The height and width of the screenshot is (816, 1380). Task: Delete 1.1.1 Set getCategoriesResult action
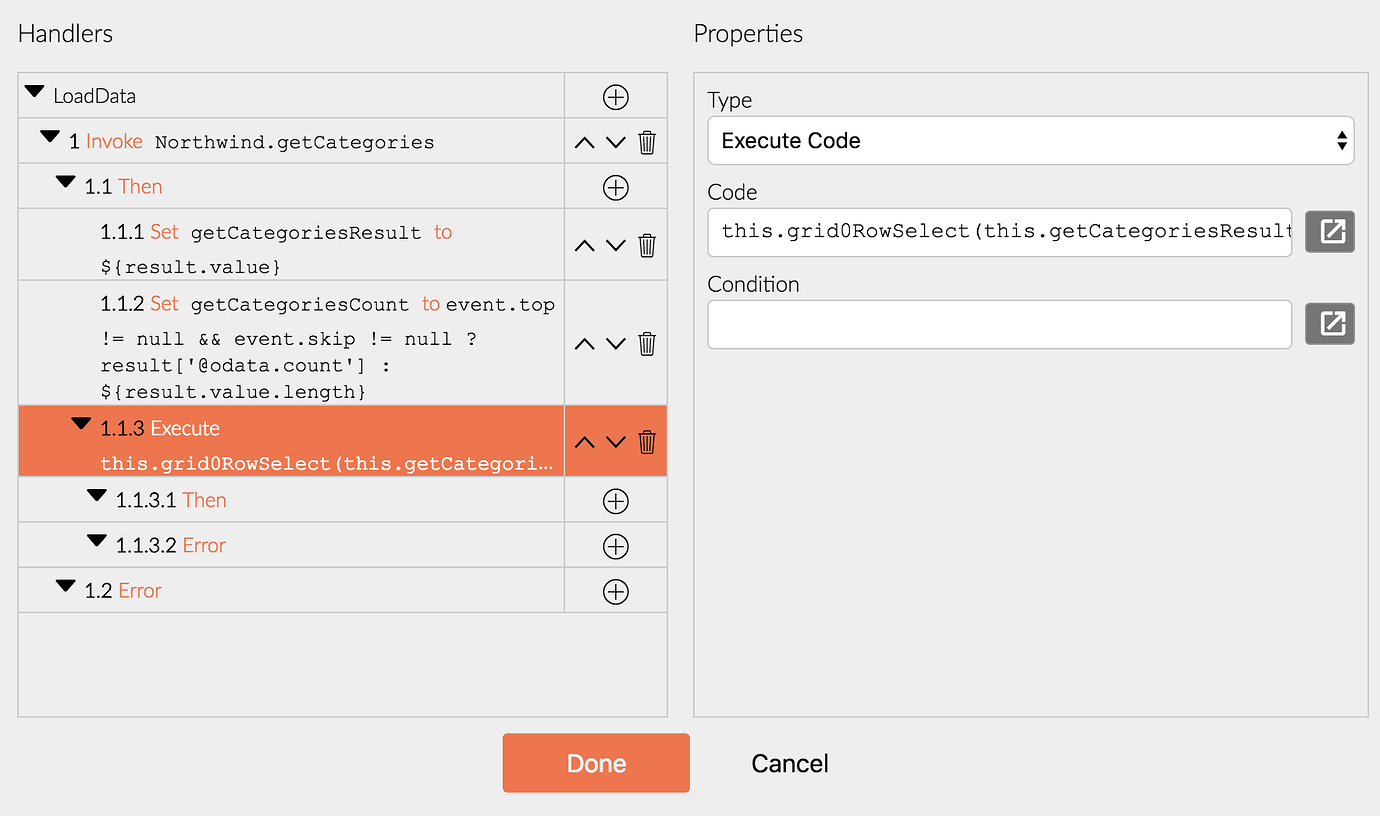pyautogui.click(x=647, y=245)
